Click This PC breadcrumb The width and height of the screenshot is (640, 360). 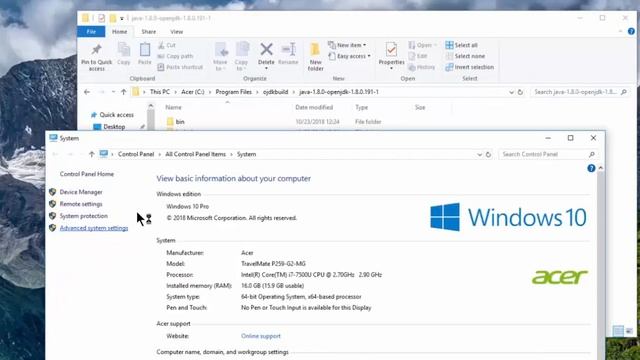(160, 92)
